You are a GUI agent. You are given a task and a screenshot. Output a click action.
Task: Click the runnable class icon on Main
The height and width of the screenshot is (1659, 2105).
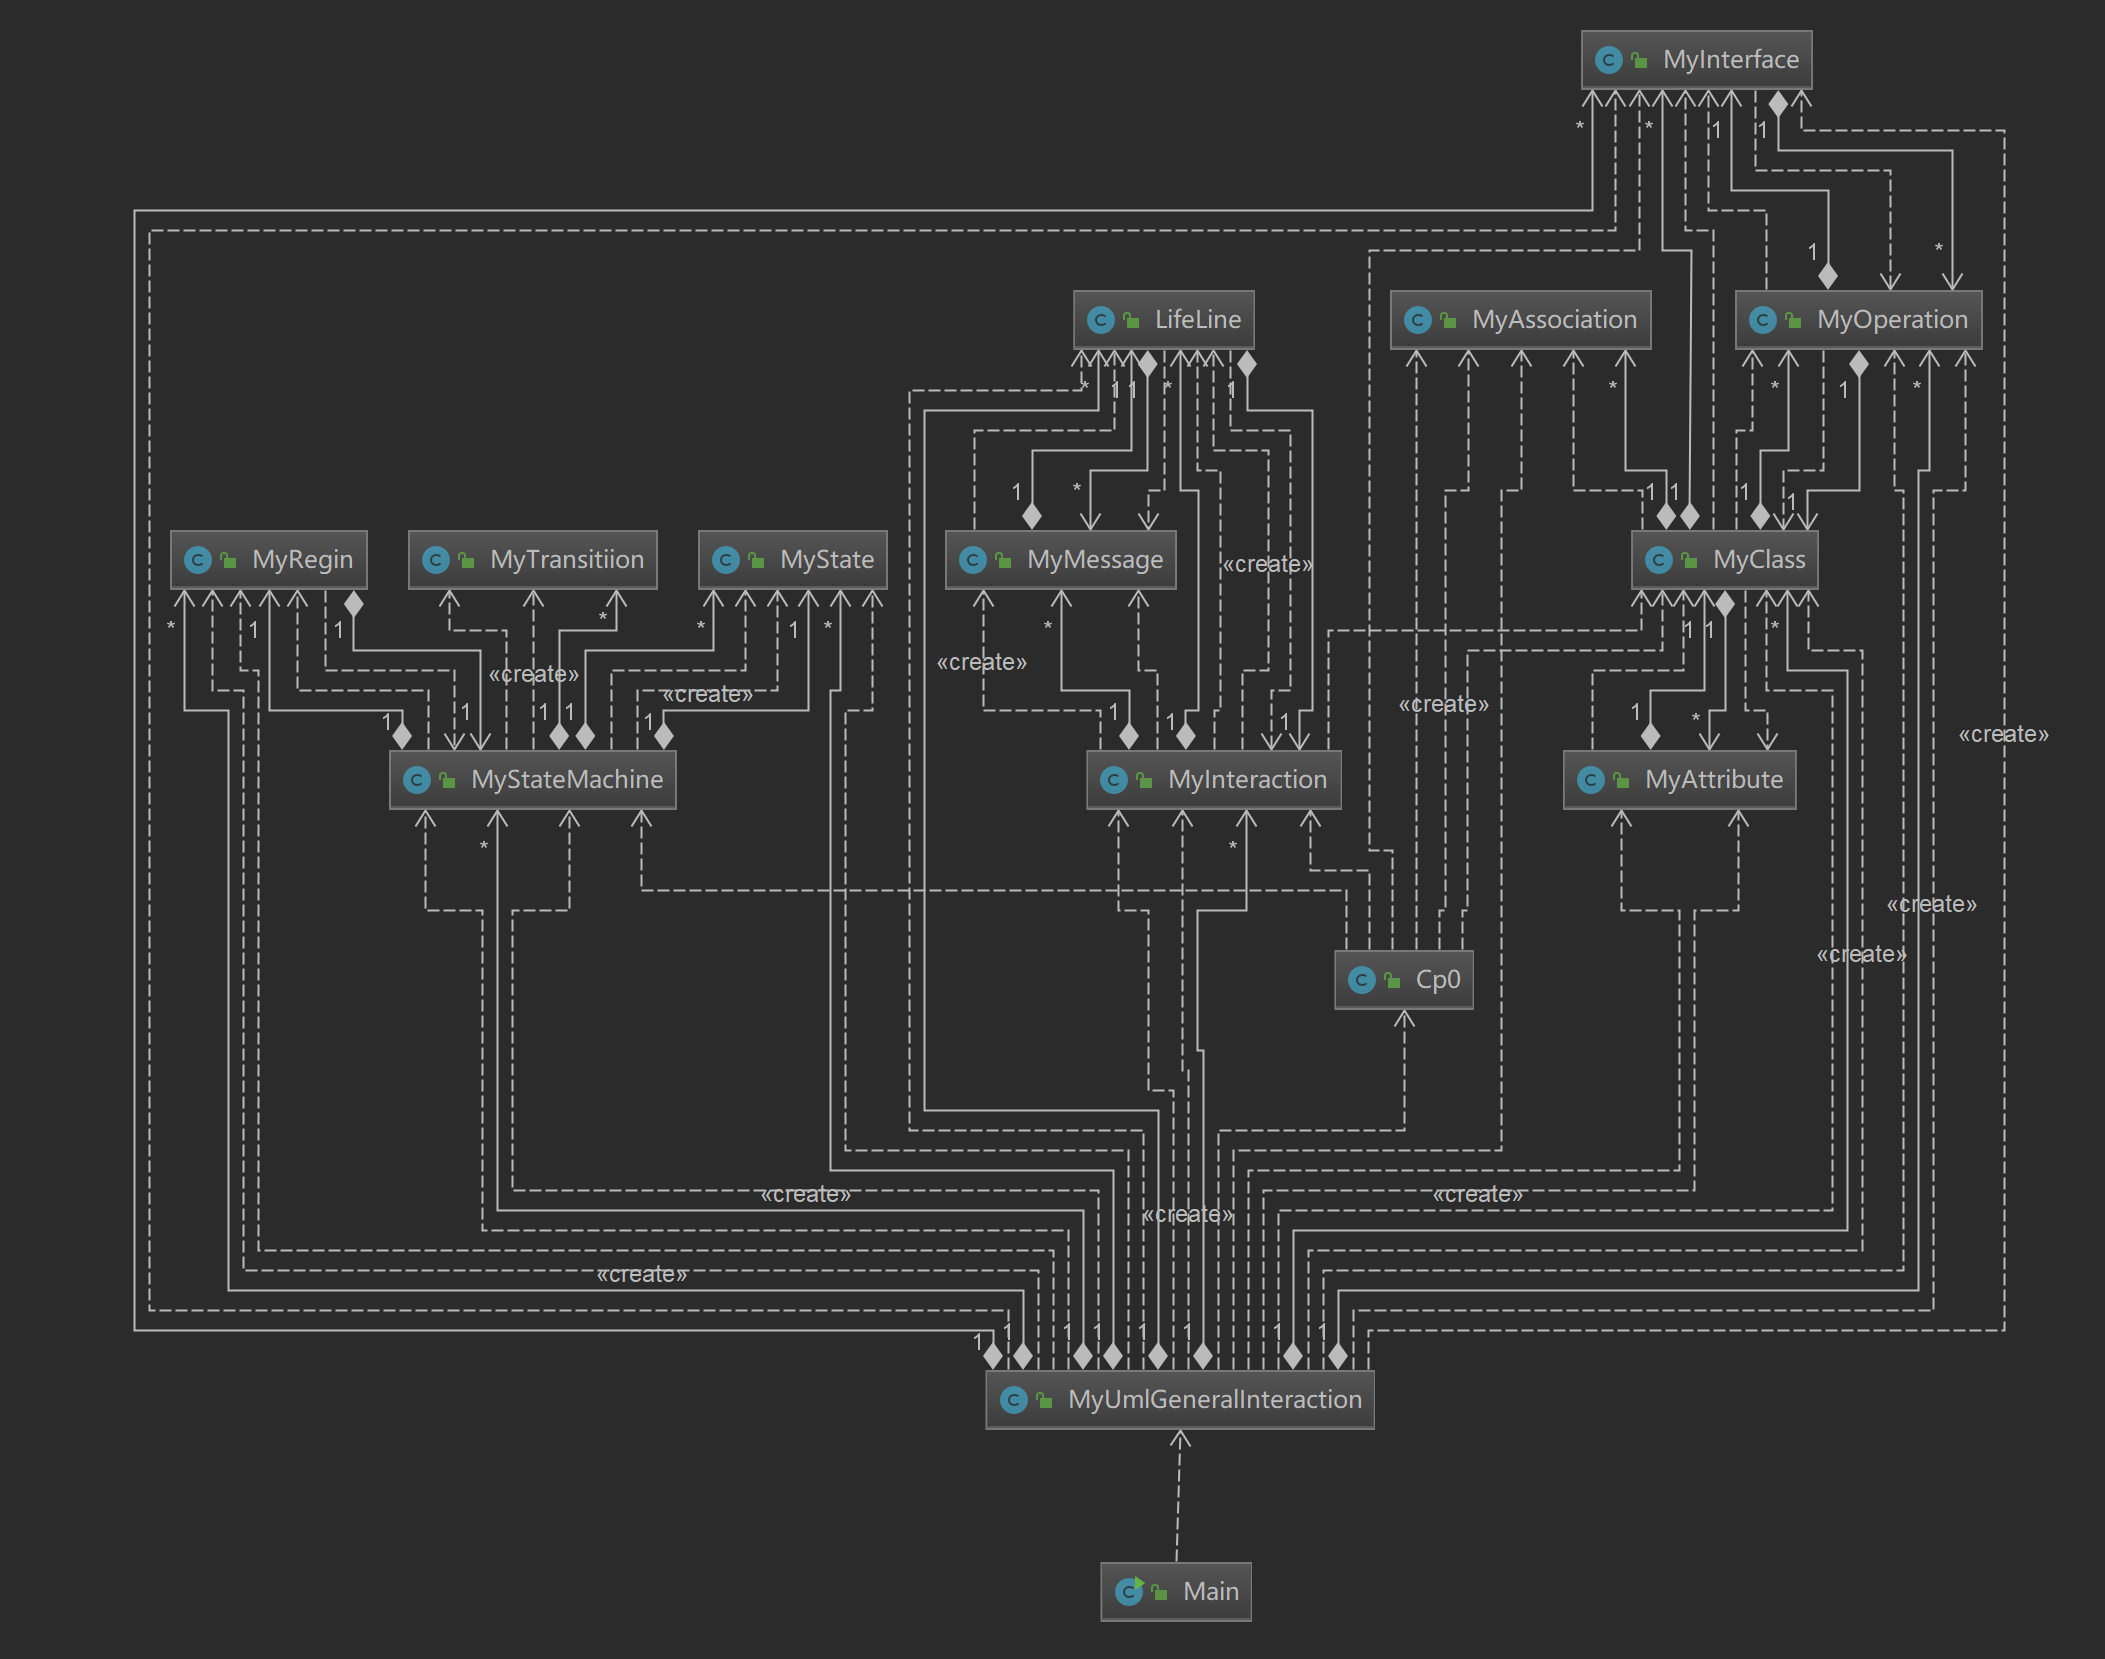1129,1591
